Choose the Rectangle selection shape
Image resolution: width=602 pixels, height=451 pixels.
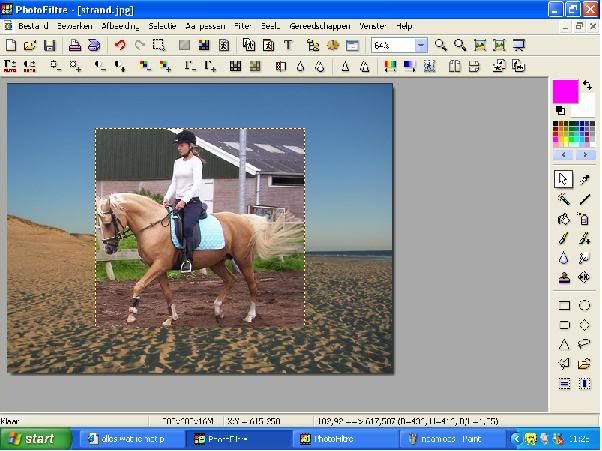(x=564, y=305)
